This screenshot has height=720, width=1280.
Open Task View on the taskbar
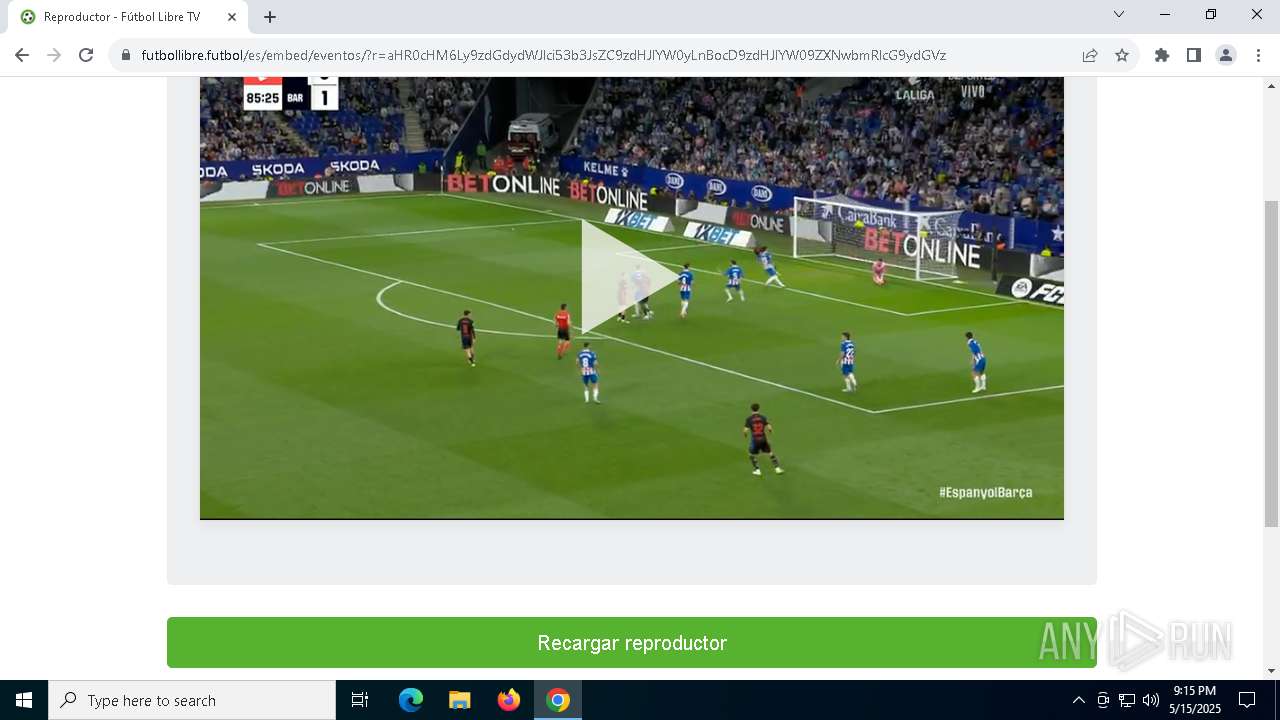point(360,700)
